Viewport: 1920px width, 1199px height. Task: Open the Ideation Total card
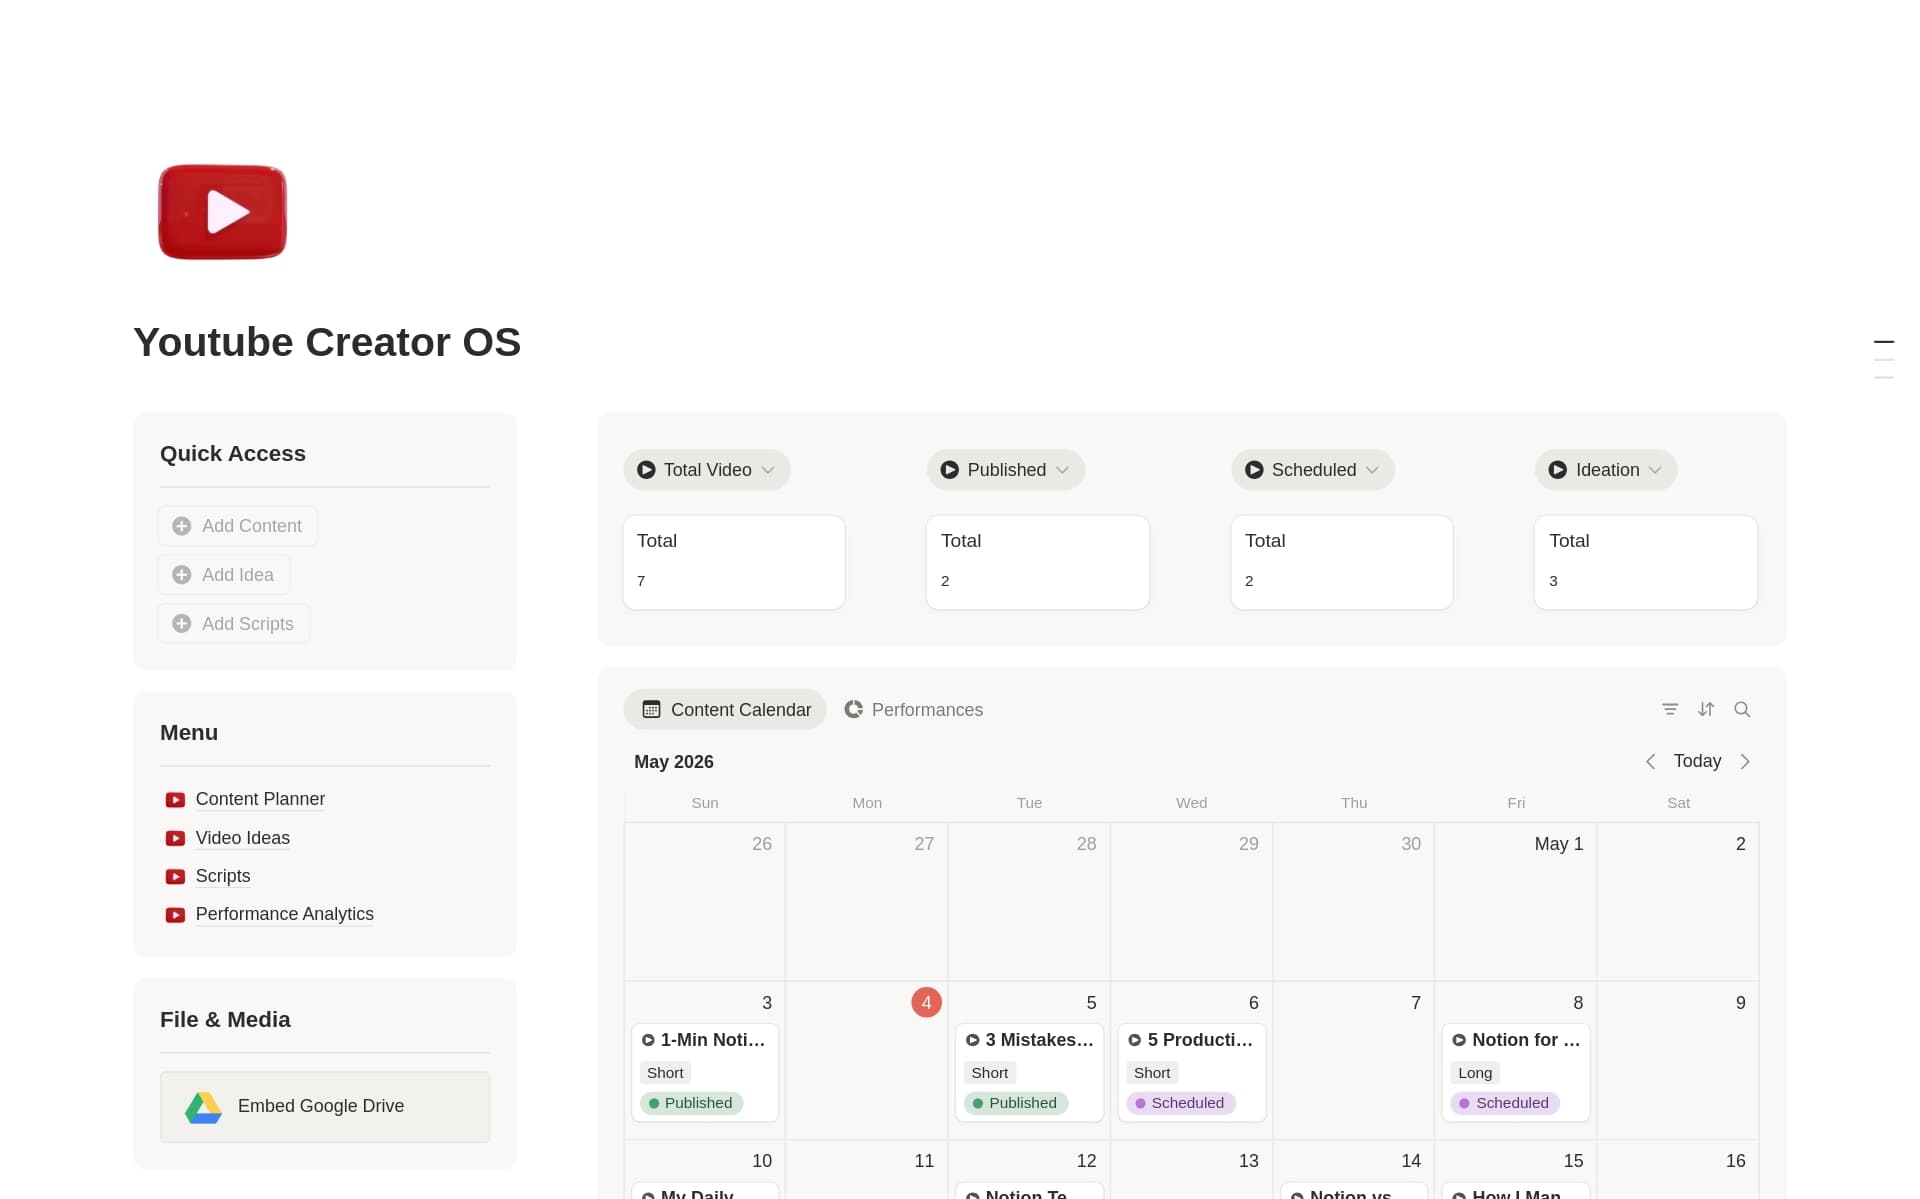click(x=1646, y=562)
